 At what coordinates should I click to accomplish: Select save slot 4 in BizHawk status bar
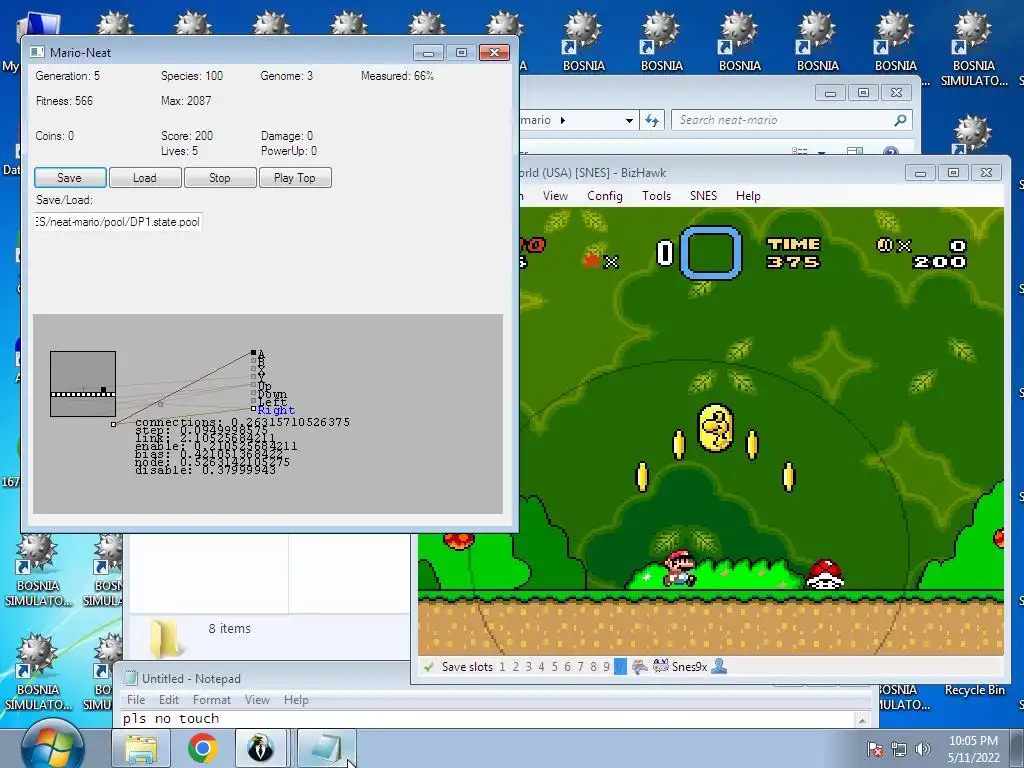click(x=541, y=667)
